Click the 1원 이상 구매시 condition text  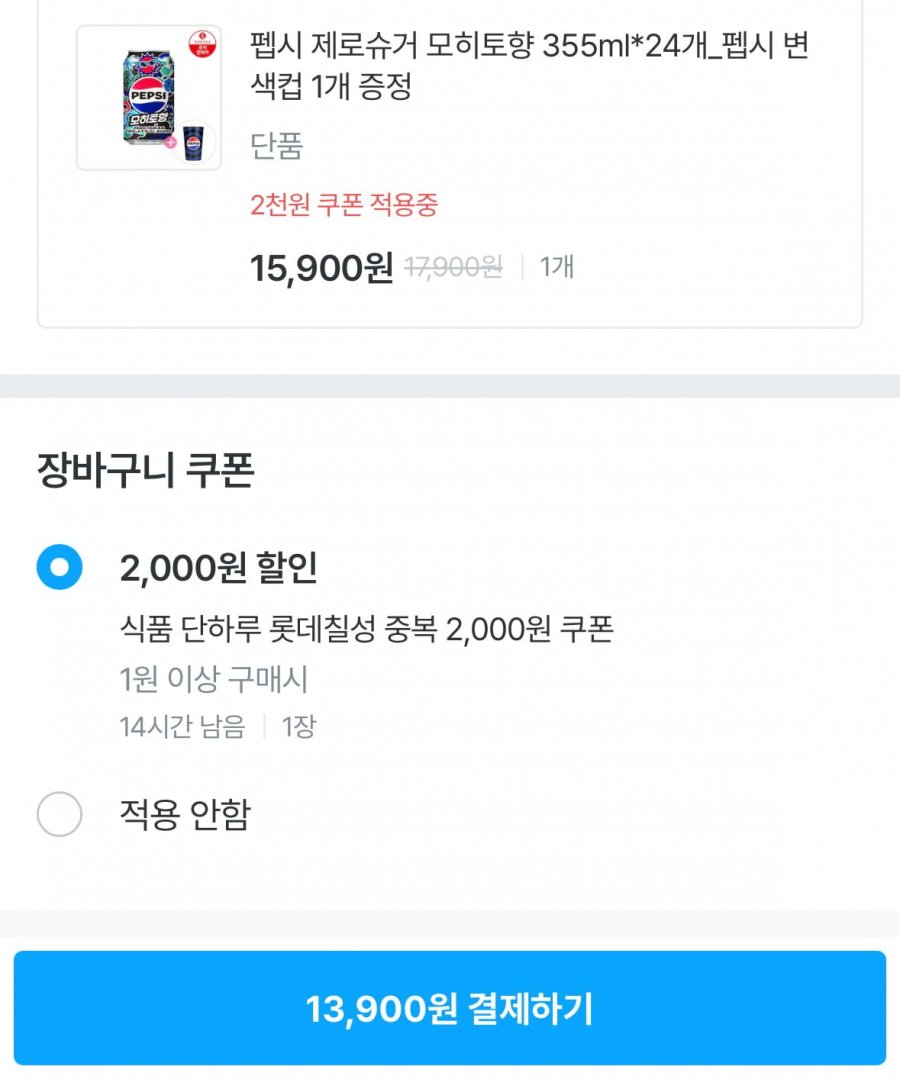[x=213, y=680]
